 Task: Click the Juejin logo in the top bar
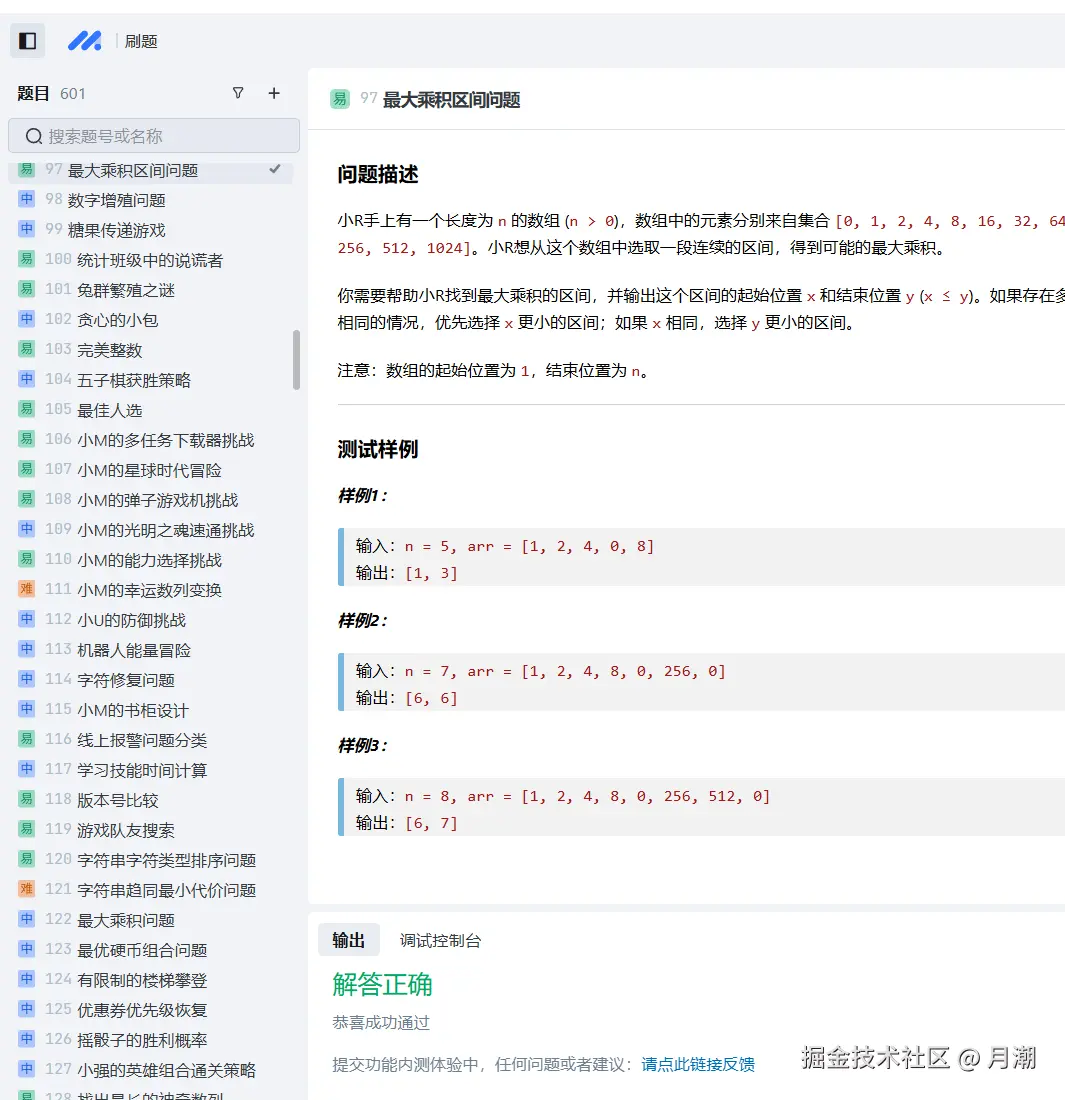coord(84,40)
